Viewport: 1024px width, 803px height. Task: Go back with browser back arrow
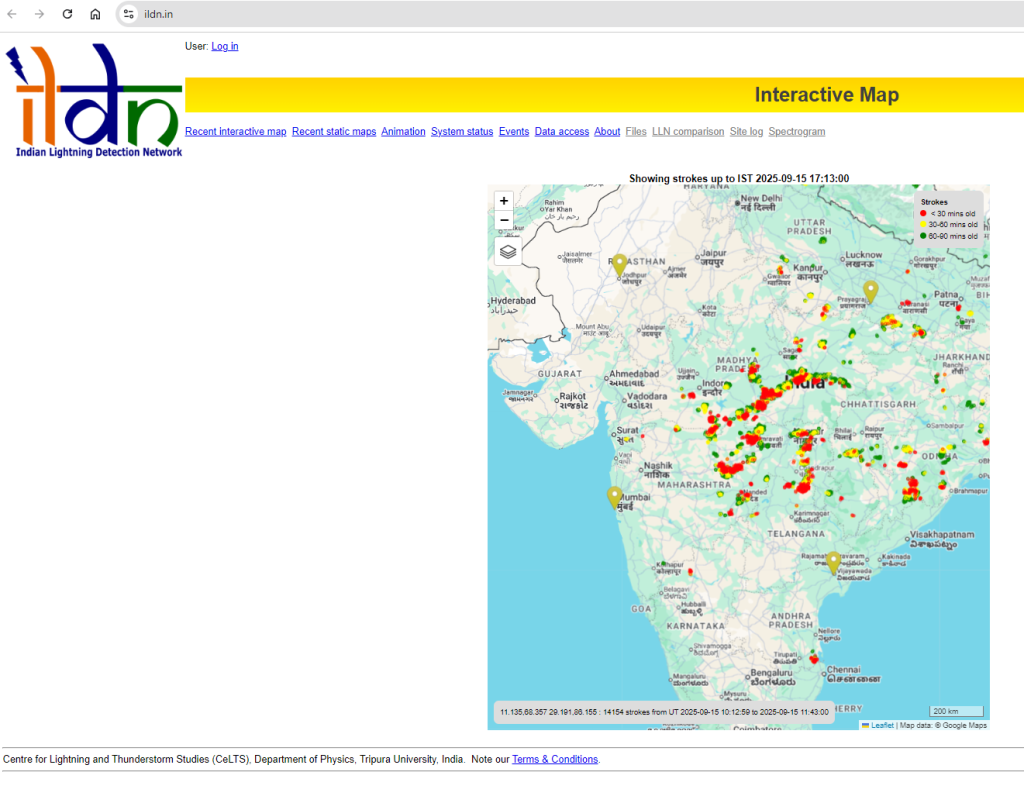pyautogui.click(x=12, y=14)
